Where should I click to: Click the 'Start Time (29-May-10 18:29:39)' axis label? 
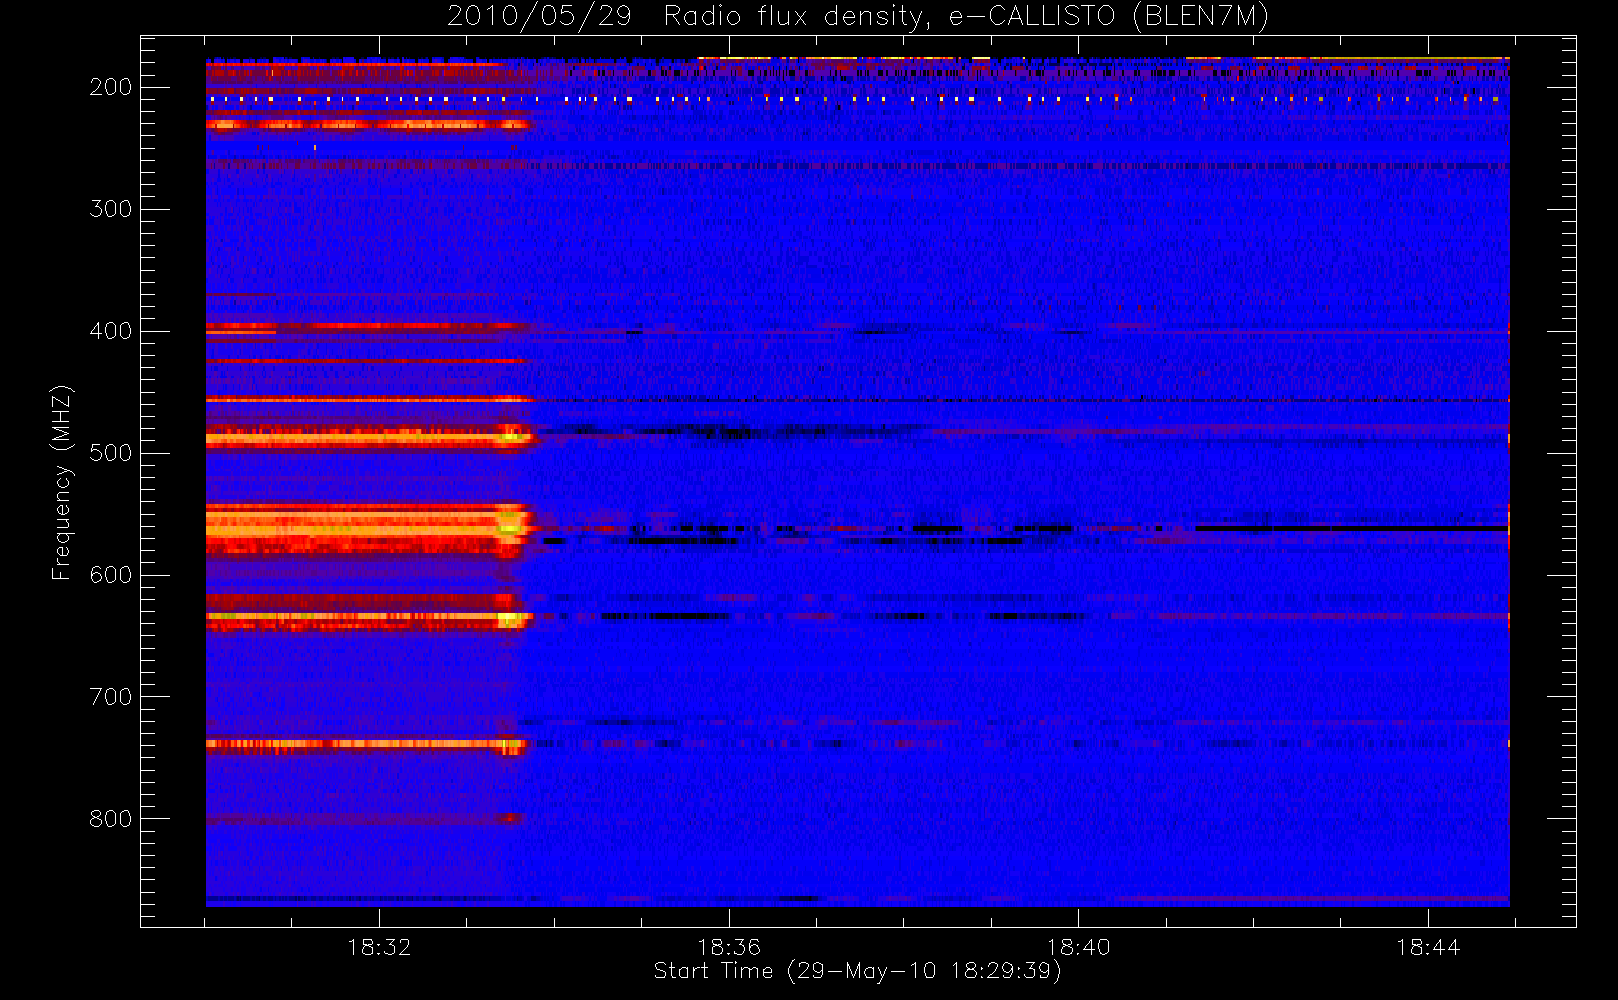click(x=857, y=971)
